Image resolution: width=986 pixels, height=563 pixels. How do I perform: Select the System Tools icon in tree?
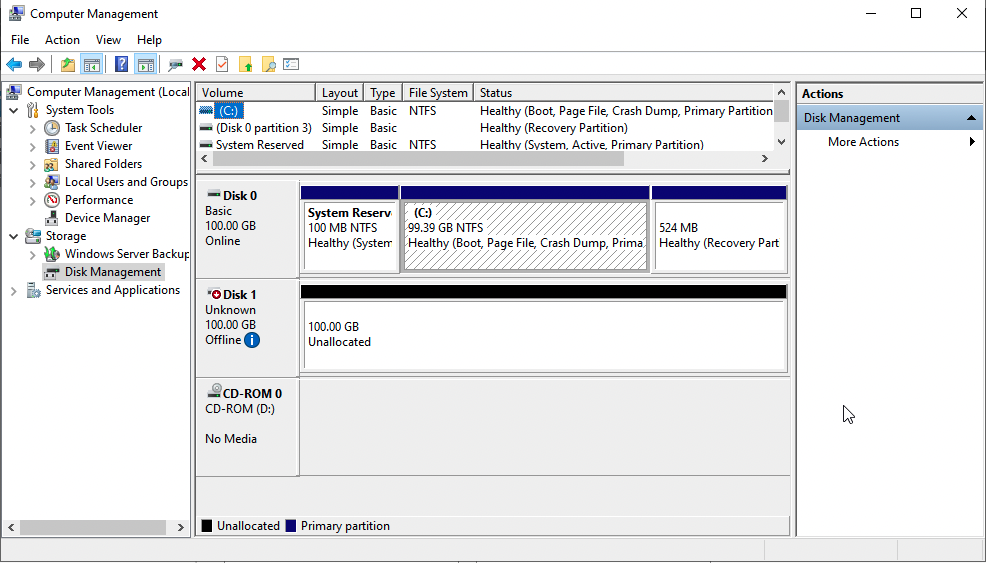pos(33,110)
